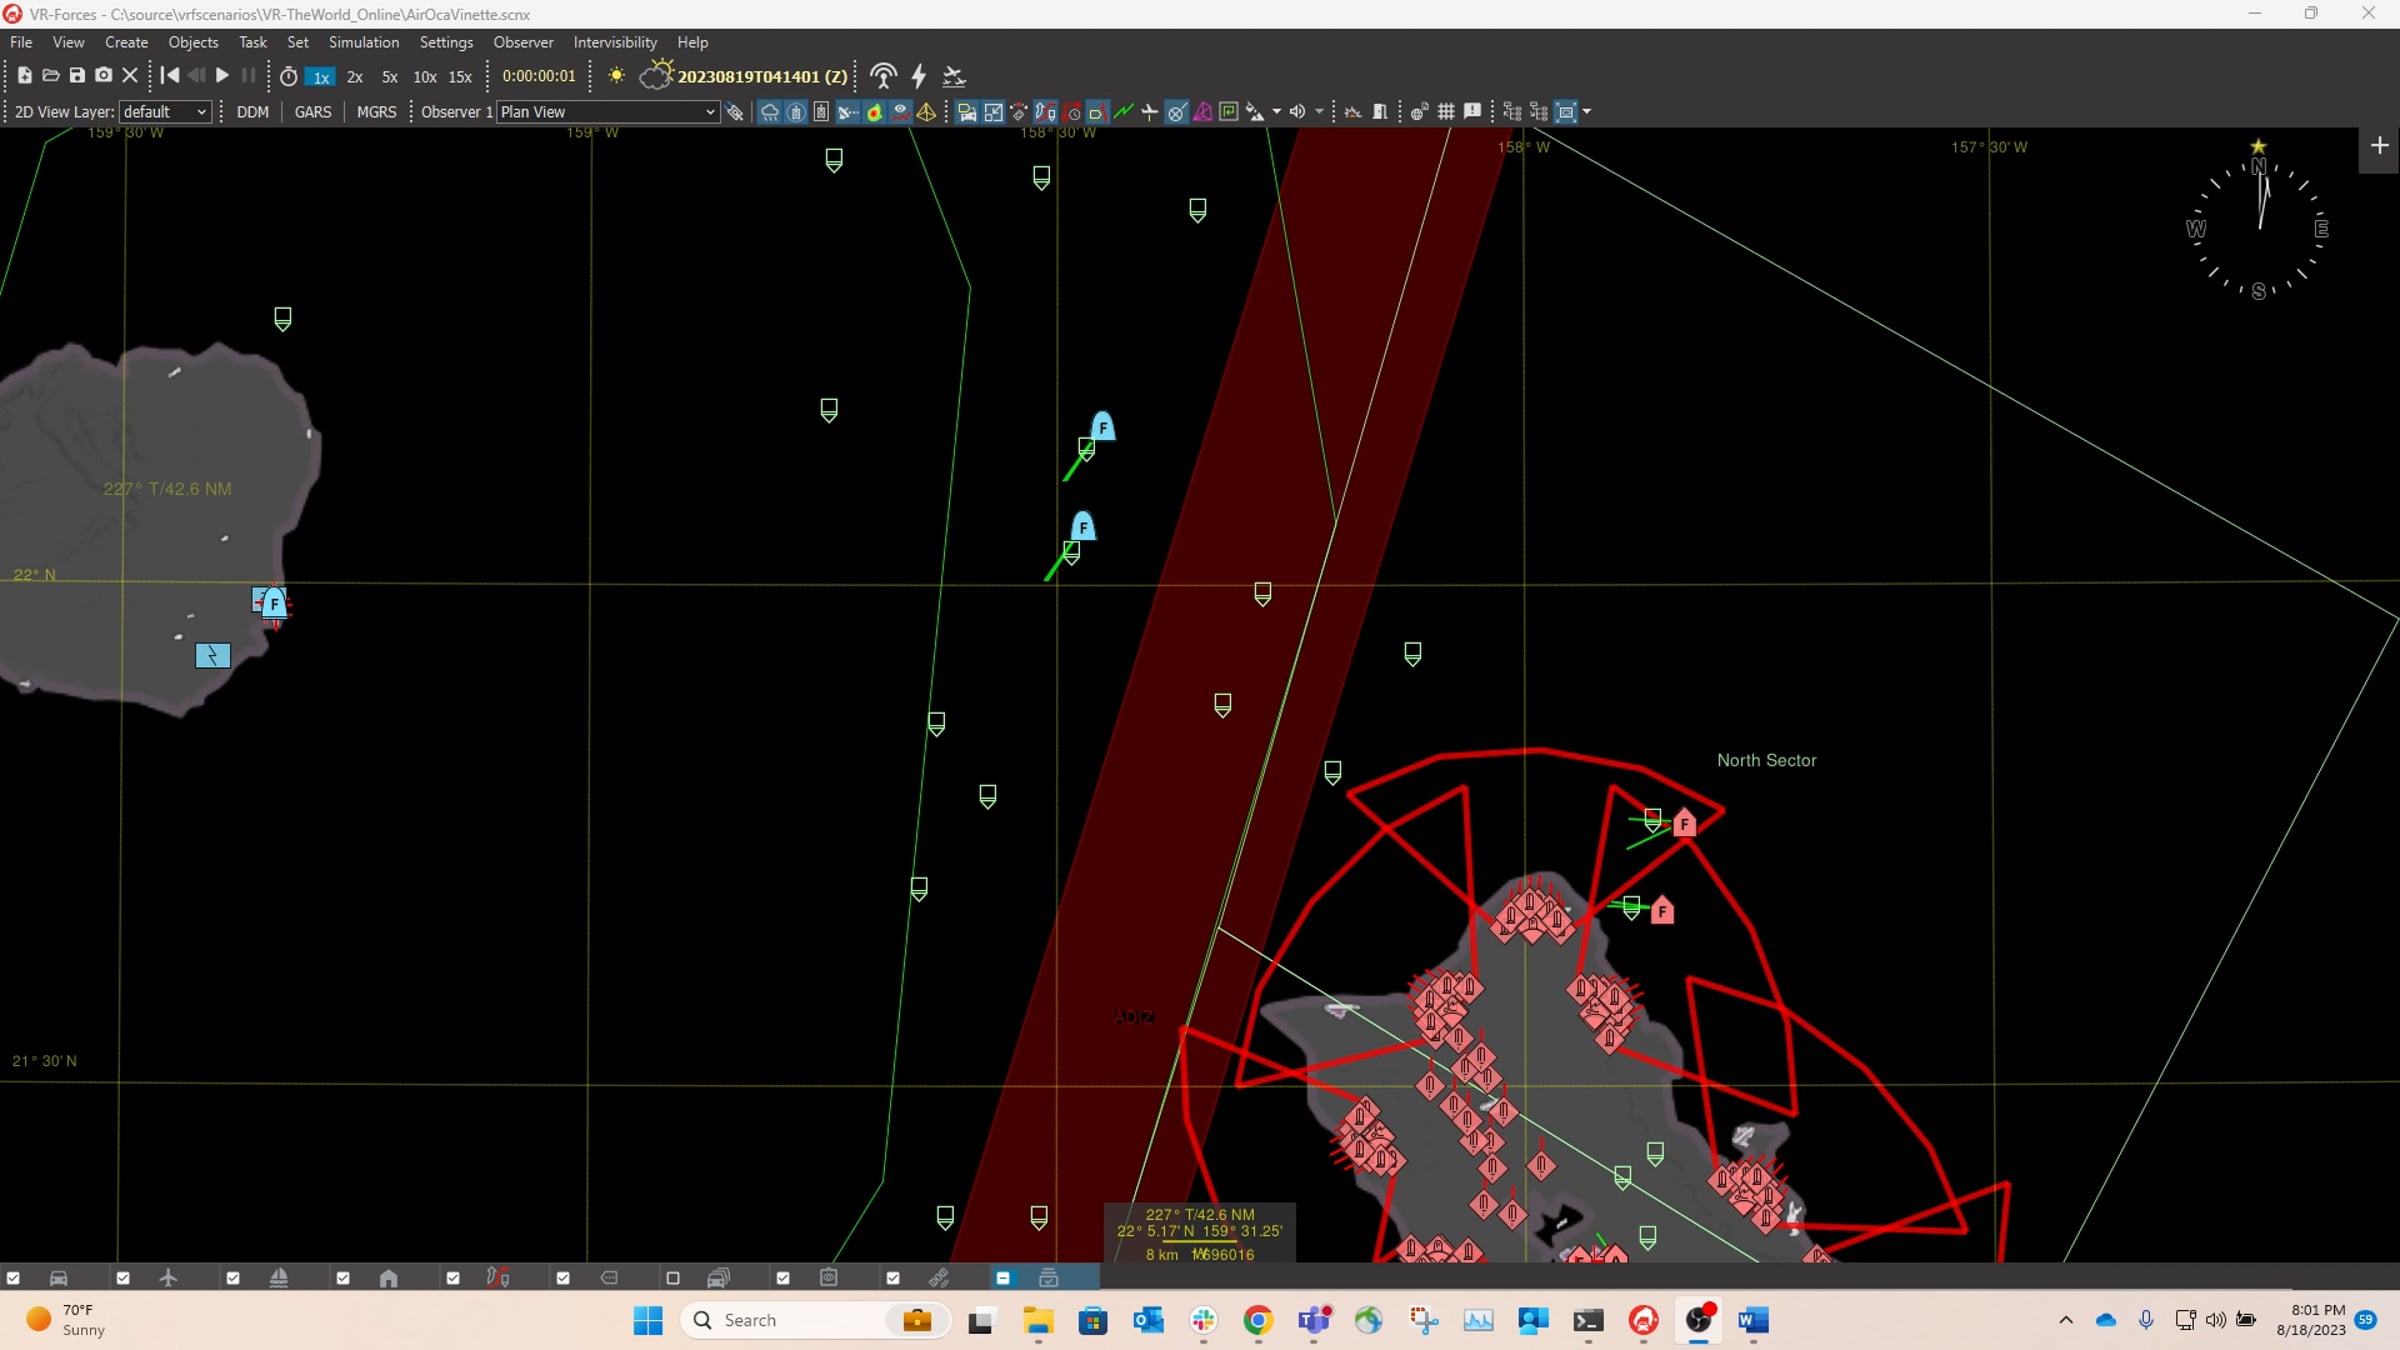Click the compass rose on map

tap(2258, 228)
